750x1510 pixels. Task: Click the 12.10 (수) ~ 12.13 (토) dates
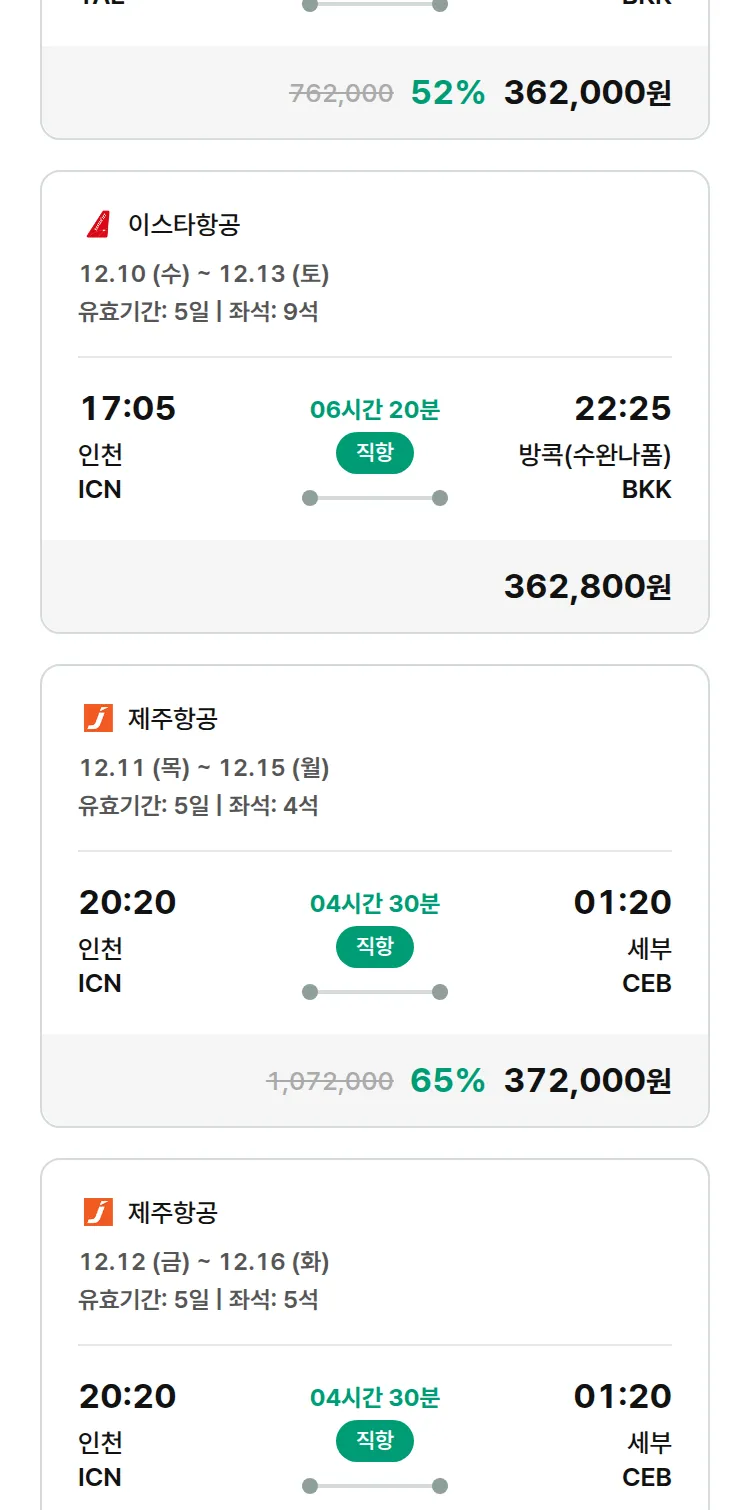pyautogui.click(x=204, y=274)
